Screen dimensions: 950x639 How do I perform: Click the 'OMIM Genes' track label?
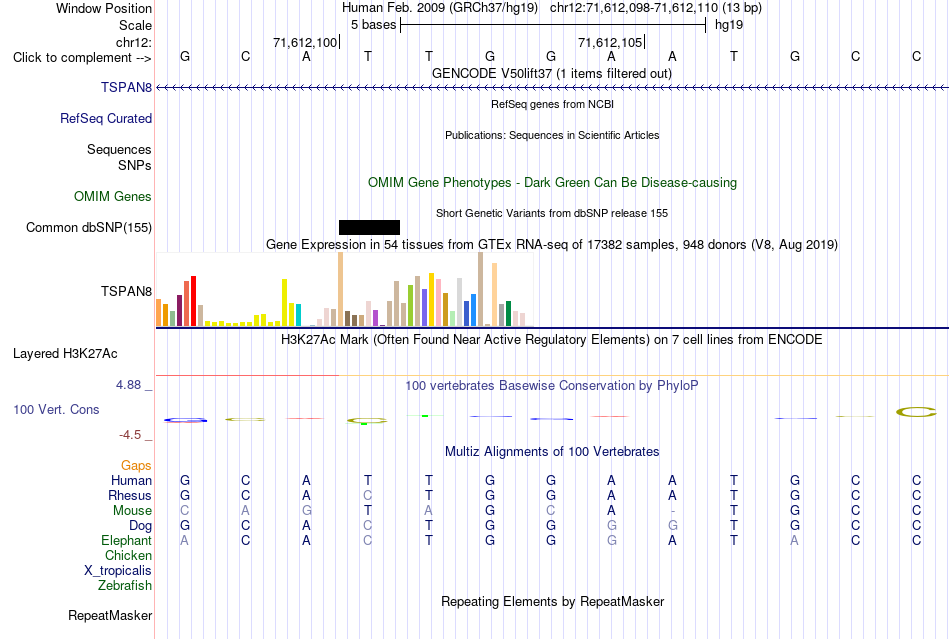pos(112,196)
